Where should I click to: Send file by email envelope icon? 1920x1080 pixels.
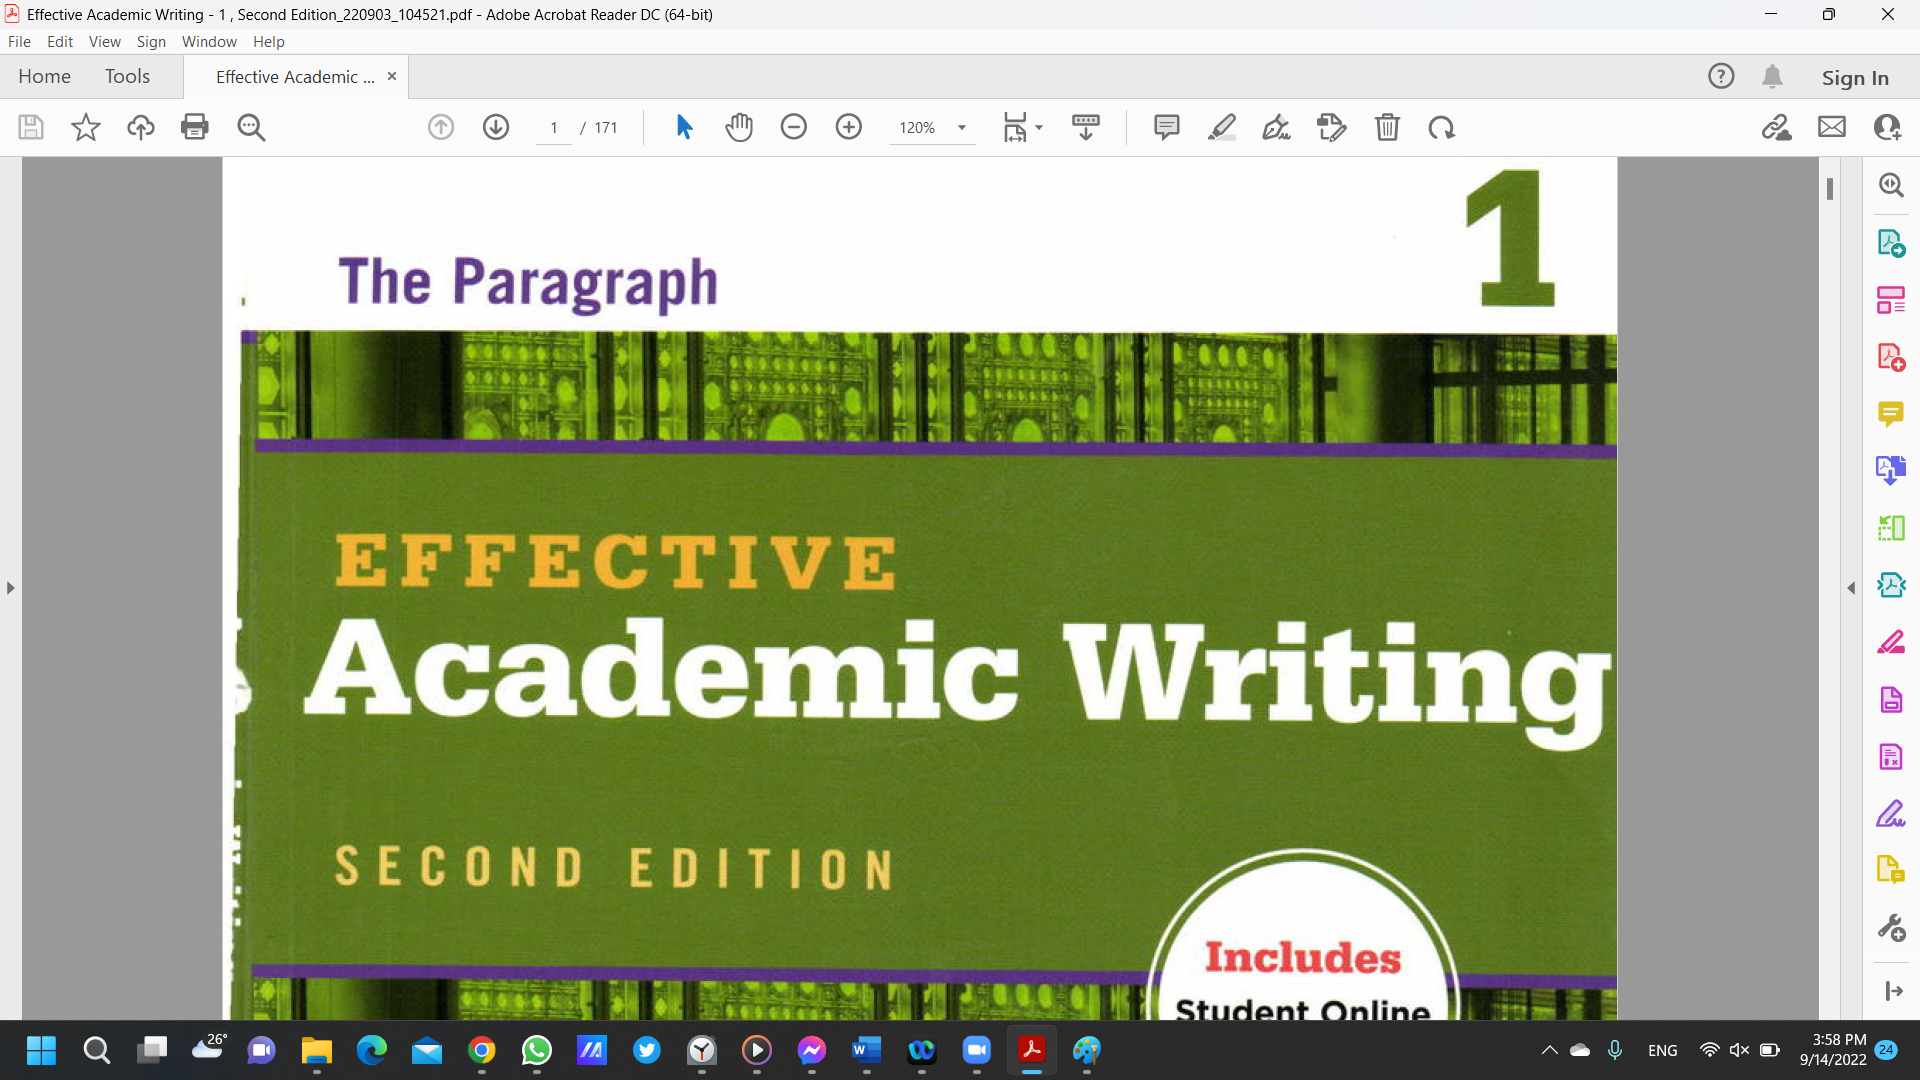click(1832, 127)
